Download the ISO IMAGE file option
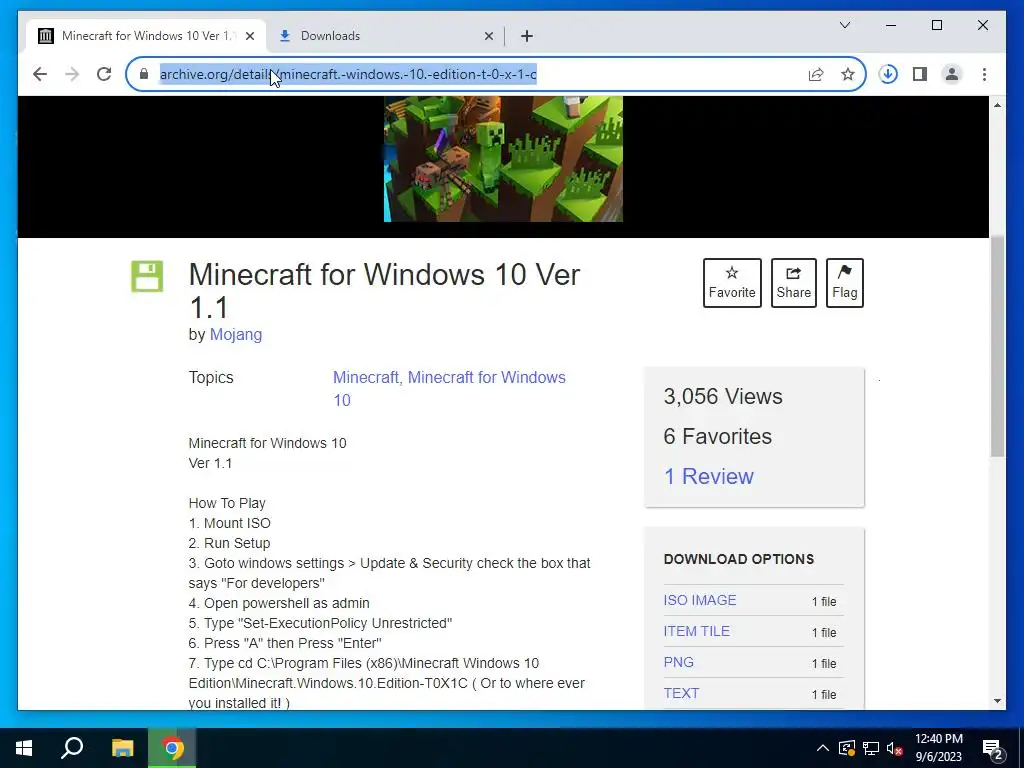This screenshot has width=1024, height=768. (699, 600)
